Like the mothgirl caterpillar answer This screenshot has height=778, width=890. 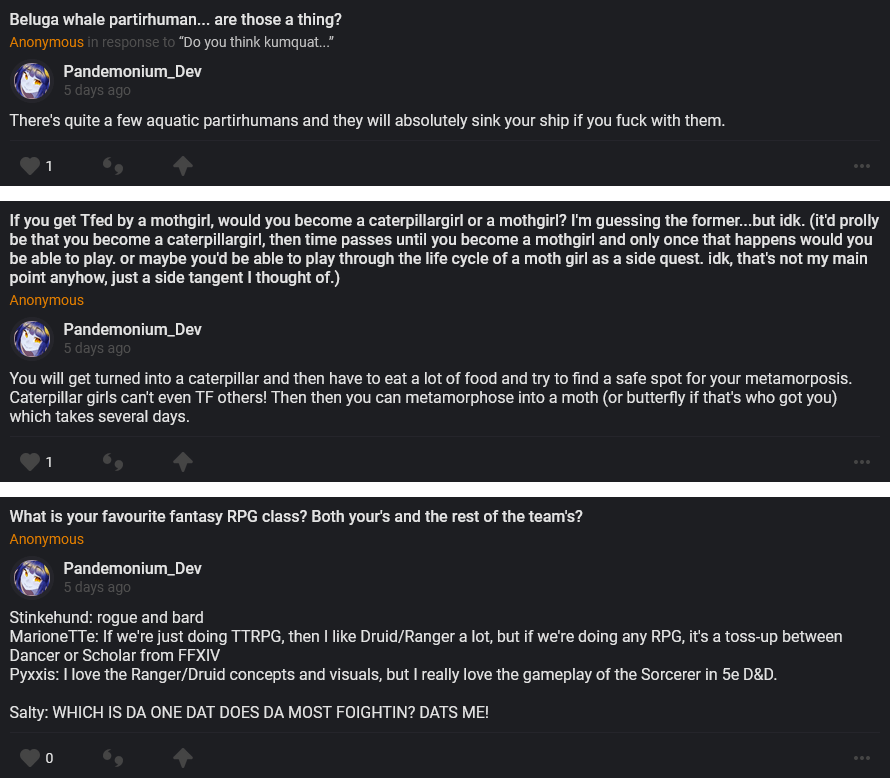pyautogui.click(x=30, y=462)
